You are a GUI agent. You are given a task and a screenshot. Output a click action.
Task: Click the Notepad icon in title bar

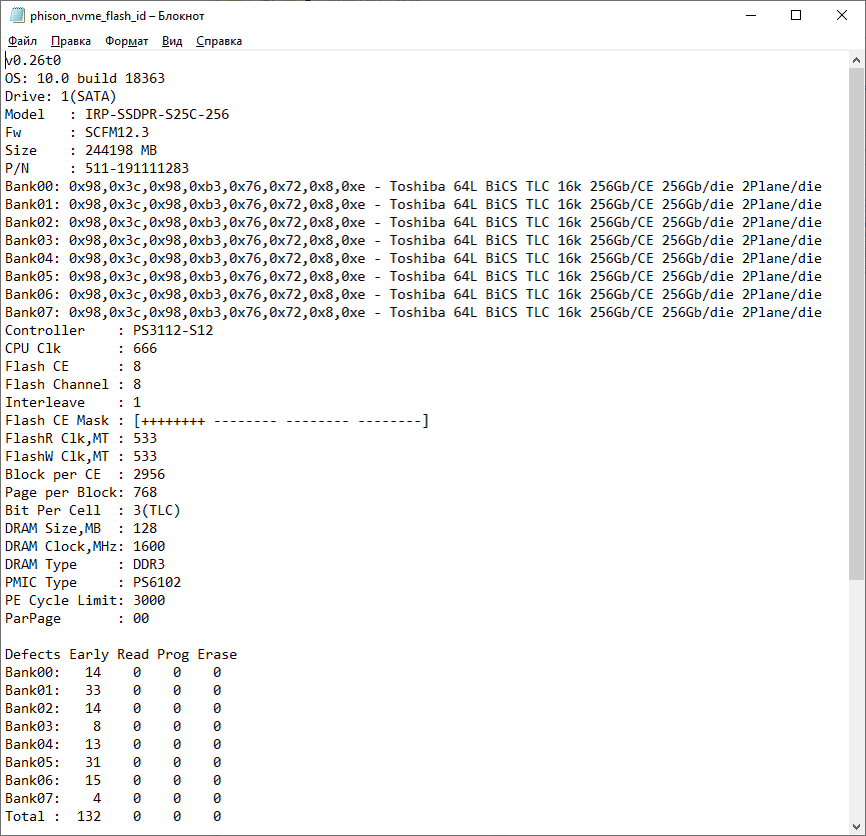click(17, 15)
